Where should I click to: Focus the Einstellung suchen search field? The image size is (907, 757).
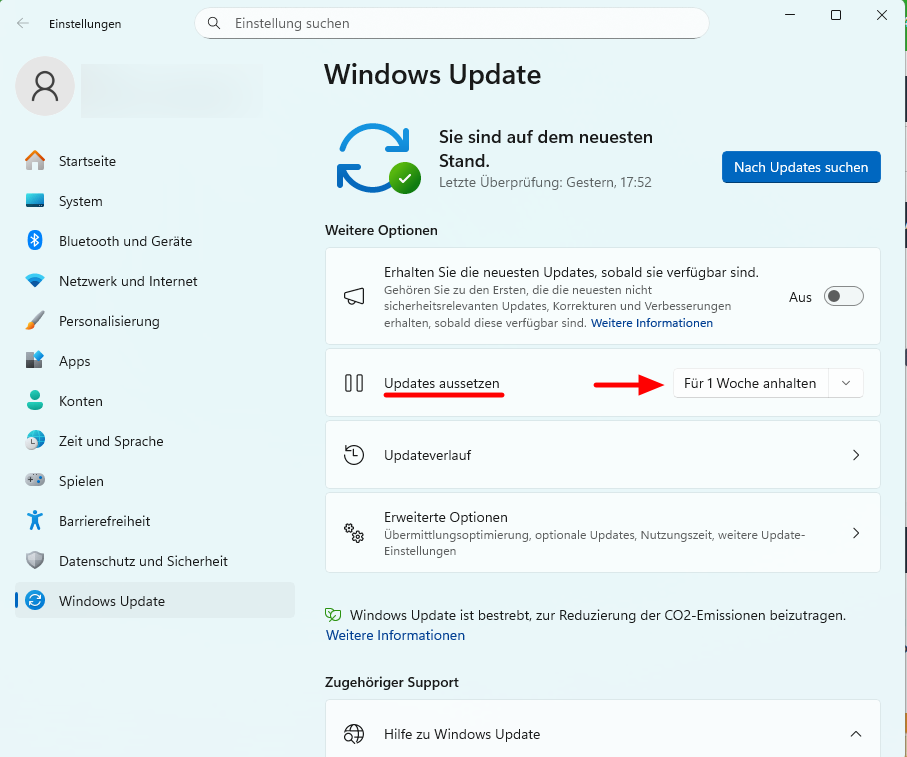click(x=452, y=23)
